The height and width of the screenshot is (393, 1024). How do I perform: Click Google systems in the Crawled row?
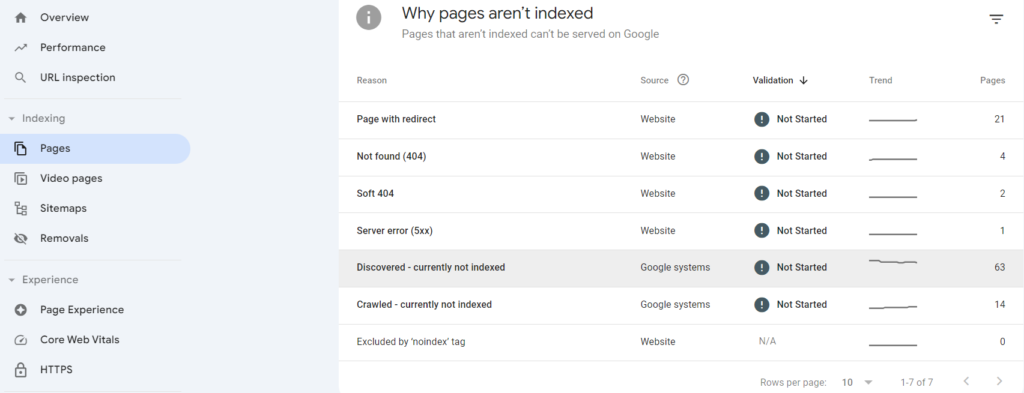675,305
